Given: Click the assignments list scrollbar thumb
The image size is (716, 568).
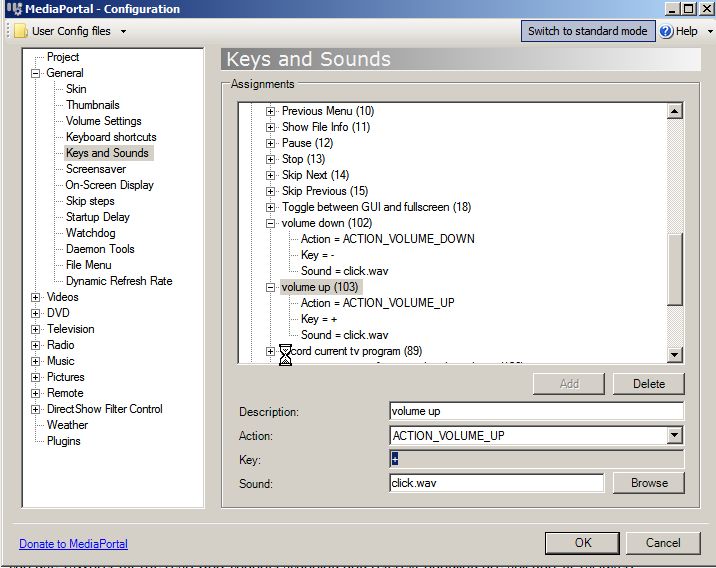Looking at the screenshot, I should click(x=674, y=269).
